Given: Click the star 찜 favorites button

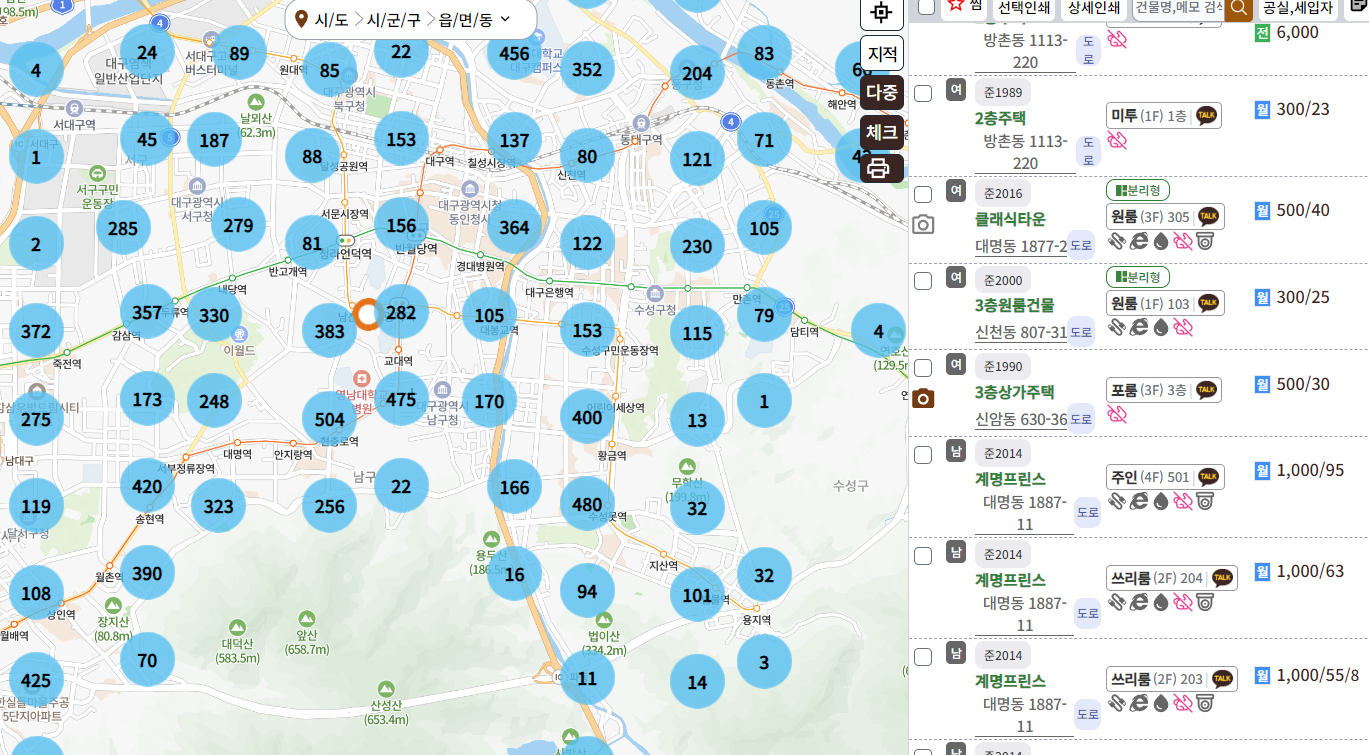Looking at the screenshot, I should point(965,6).
